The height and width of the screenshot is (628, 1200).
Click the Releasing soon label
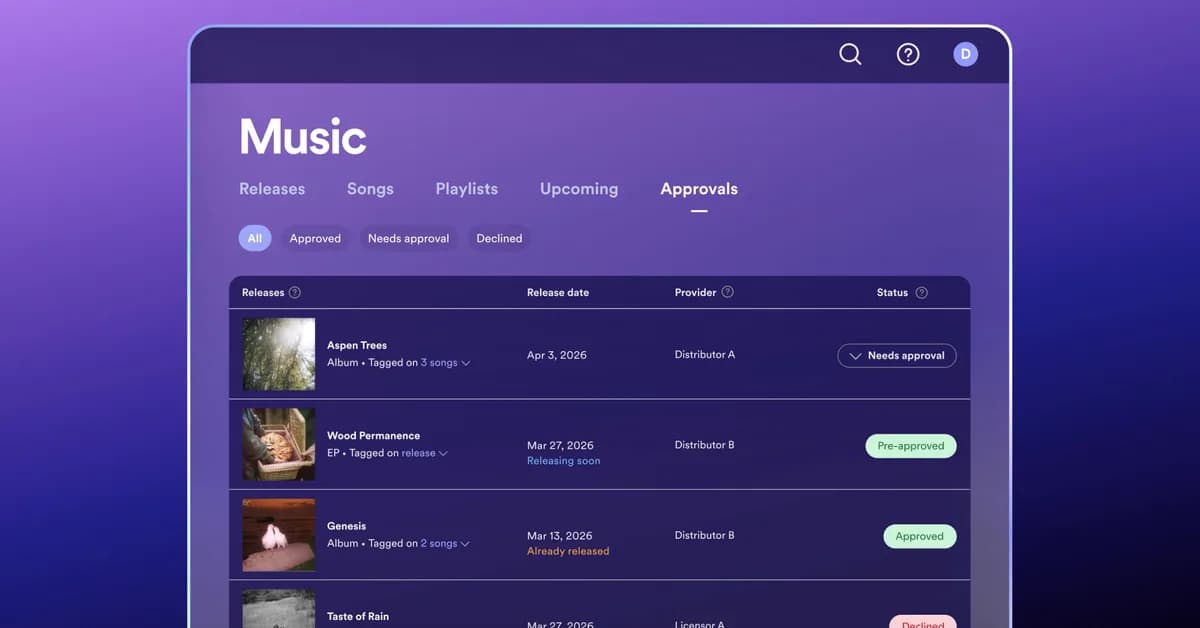pyautogui.click(x=564, y=461)
